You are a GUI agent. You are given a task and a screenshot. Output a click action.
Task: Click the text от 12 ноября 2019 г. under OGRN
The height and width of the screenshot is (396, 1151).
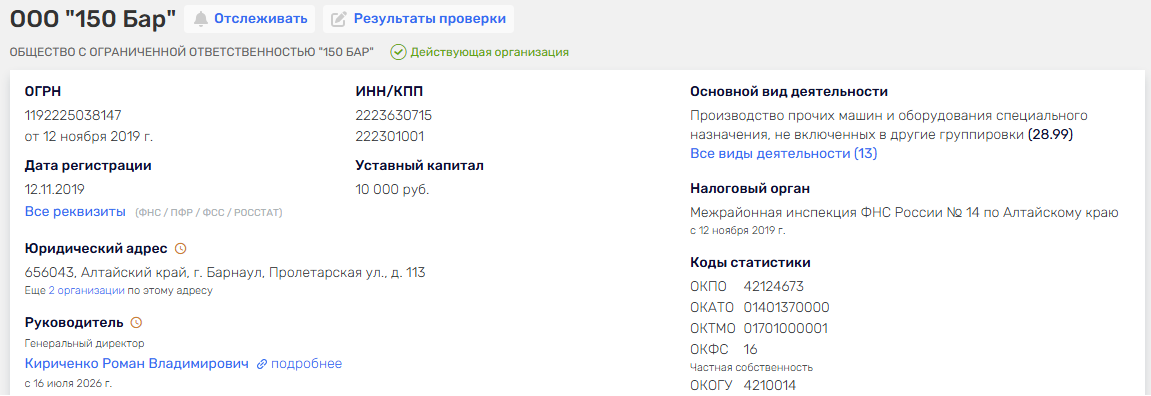point(89,136)
